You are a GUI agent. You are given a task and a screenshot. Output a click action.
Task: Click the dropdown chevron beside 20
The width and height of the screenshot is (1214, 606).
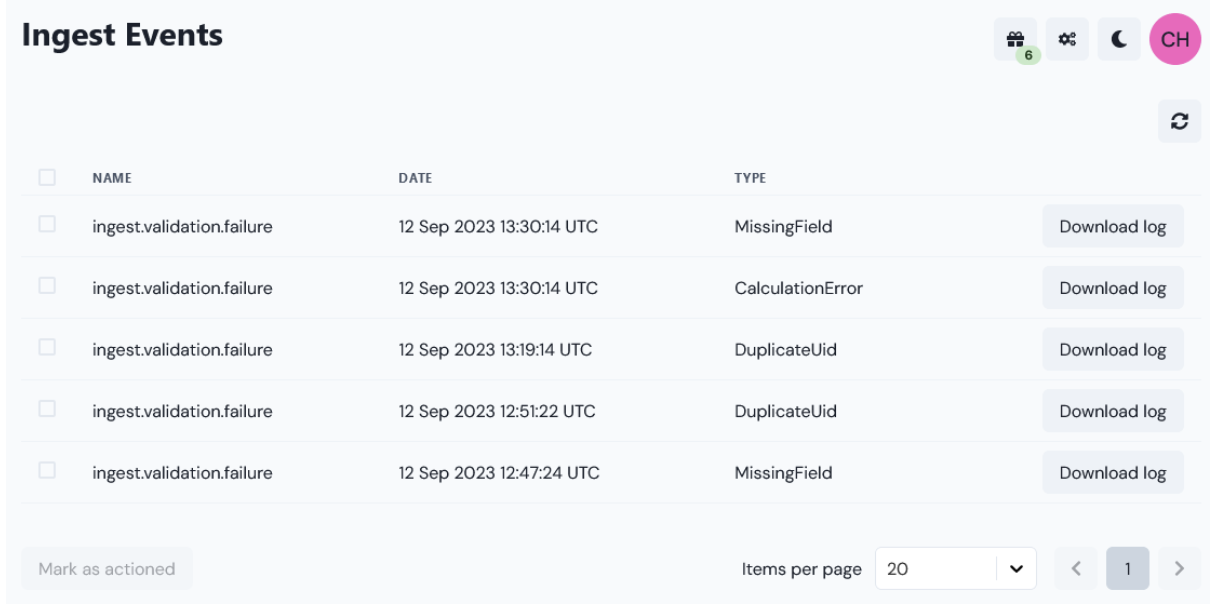[1017, 569]
